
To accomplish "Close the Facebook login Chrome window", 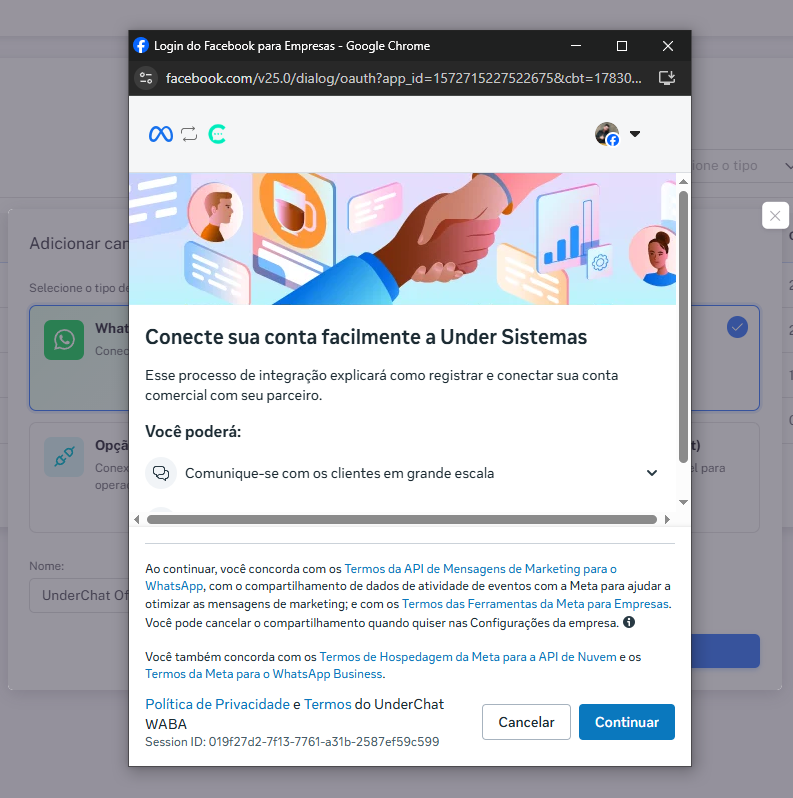I will point(668,46).
